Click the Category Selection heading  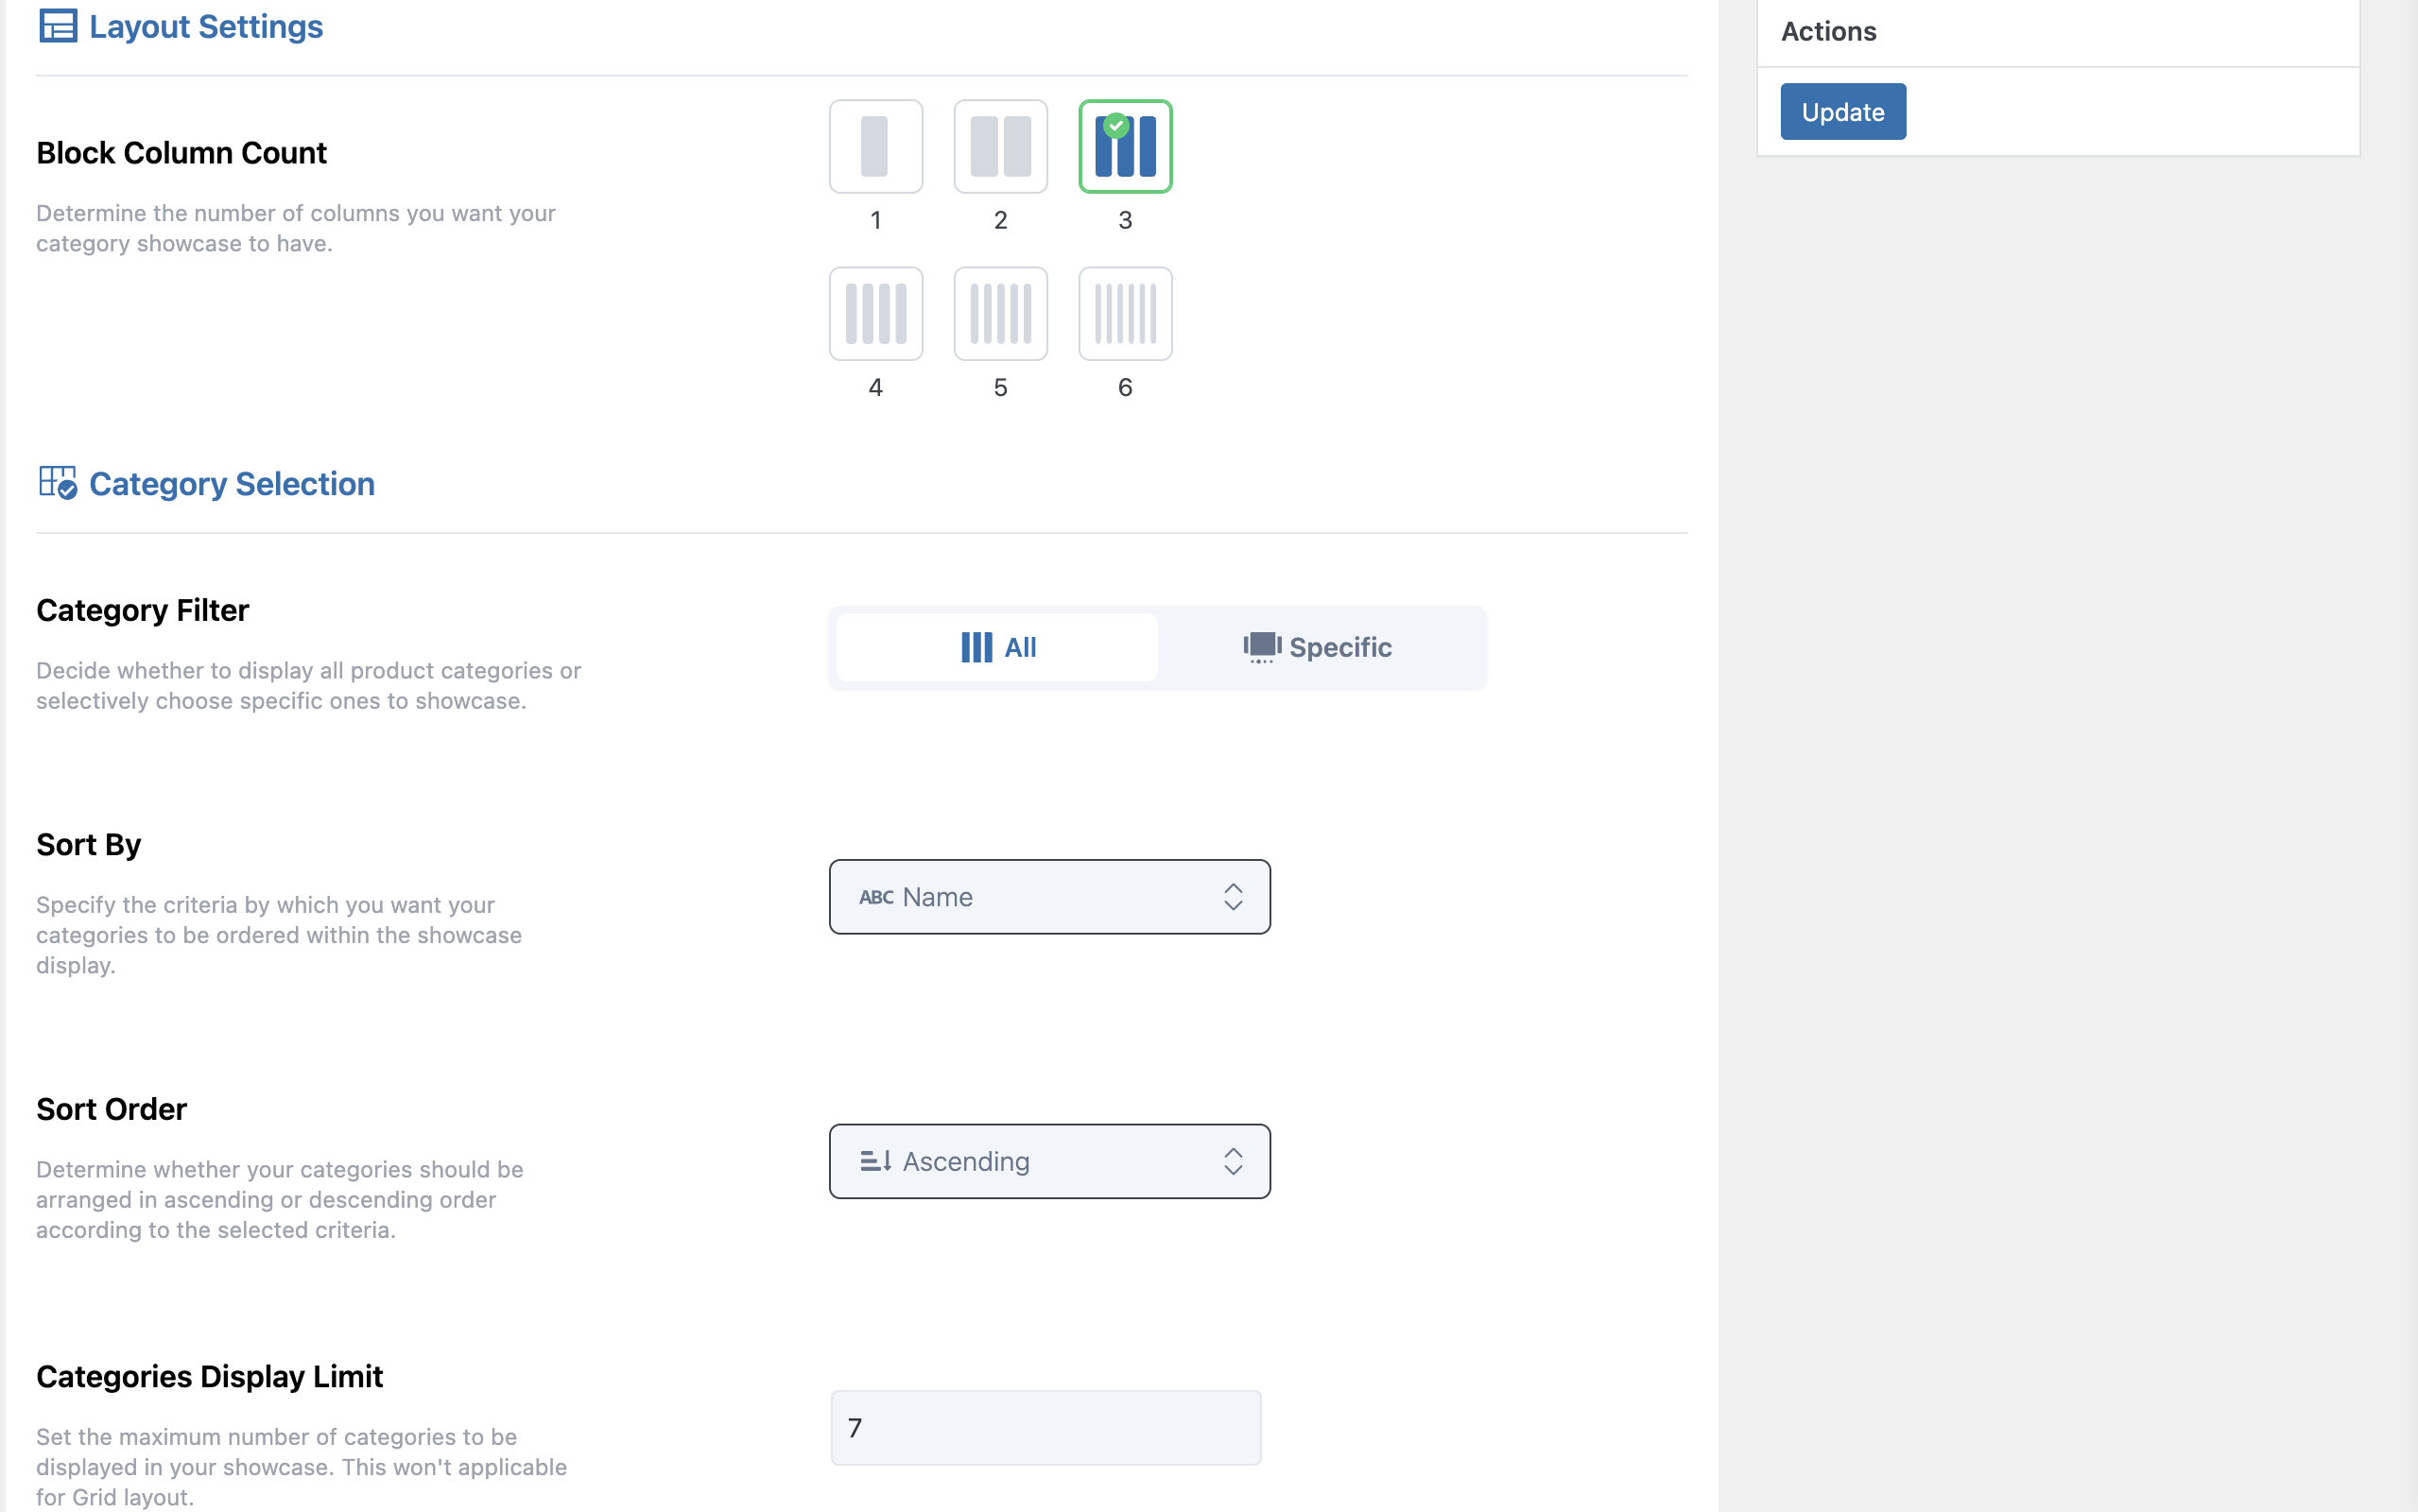click(x=232, y=484)
